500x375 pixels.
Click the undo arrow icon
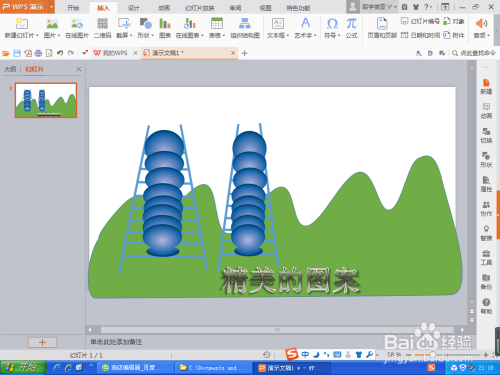[x=60, y=53]
